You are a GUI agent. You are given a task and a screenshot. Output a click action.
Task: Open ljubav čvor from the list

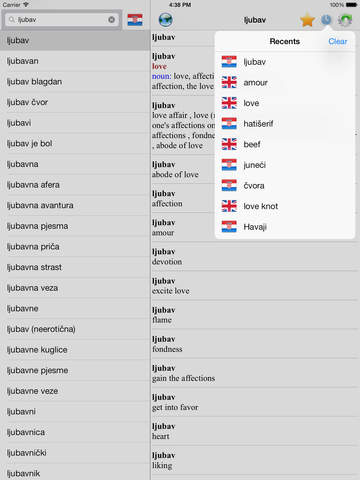(75, 102)
